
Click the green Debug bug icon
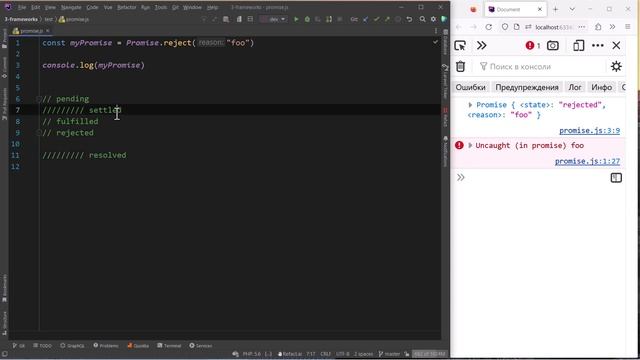click(x=307, y=19)
